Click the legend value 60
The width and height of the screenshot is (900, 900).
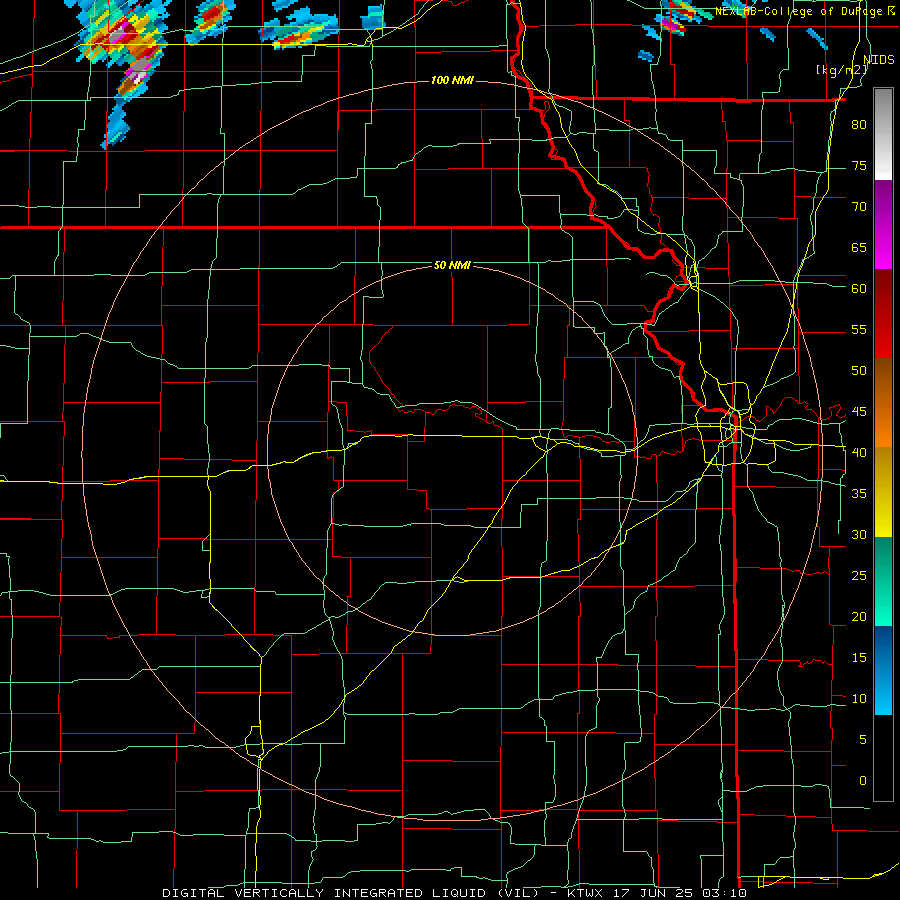(x=859, y=289)
